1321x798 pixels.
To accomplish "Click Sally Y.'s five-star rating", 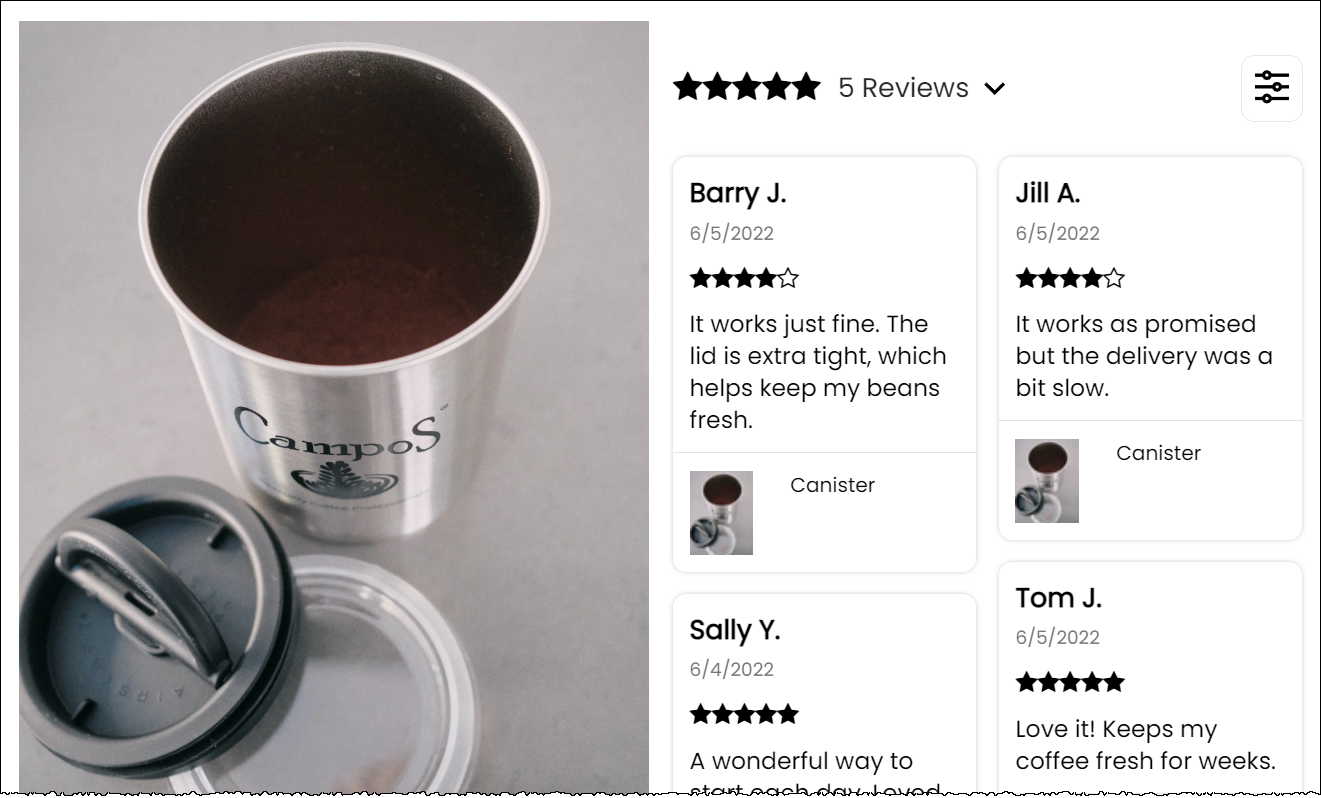I will (x=744, y=714).
